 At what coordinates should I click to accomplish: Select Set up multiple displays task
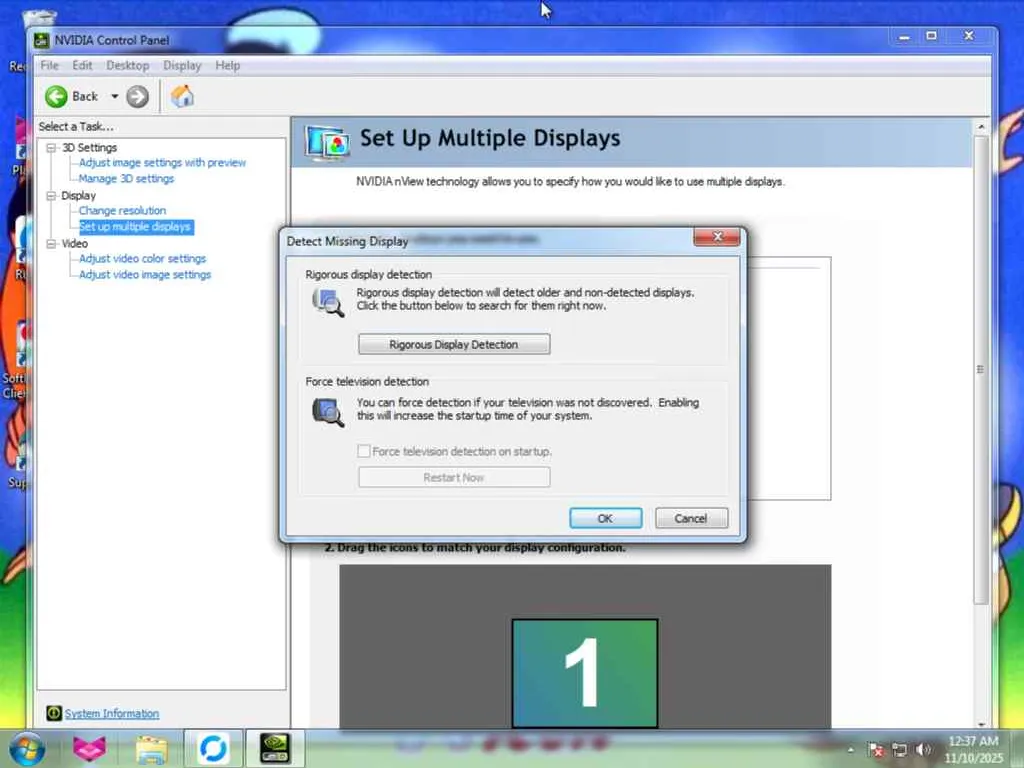click(x=136, y=227)
